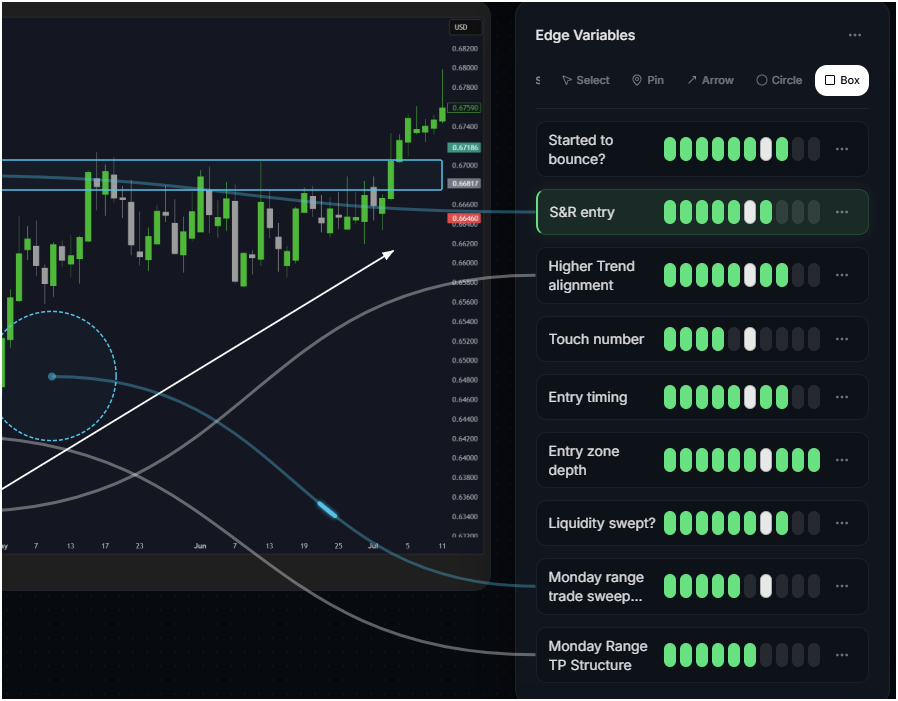Click the dot anchor inside dashed circle
This screenshot has width=898, height=701.
52,376
